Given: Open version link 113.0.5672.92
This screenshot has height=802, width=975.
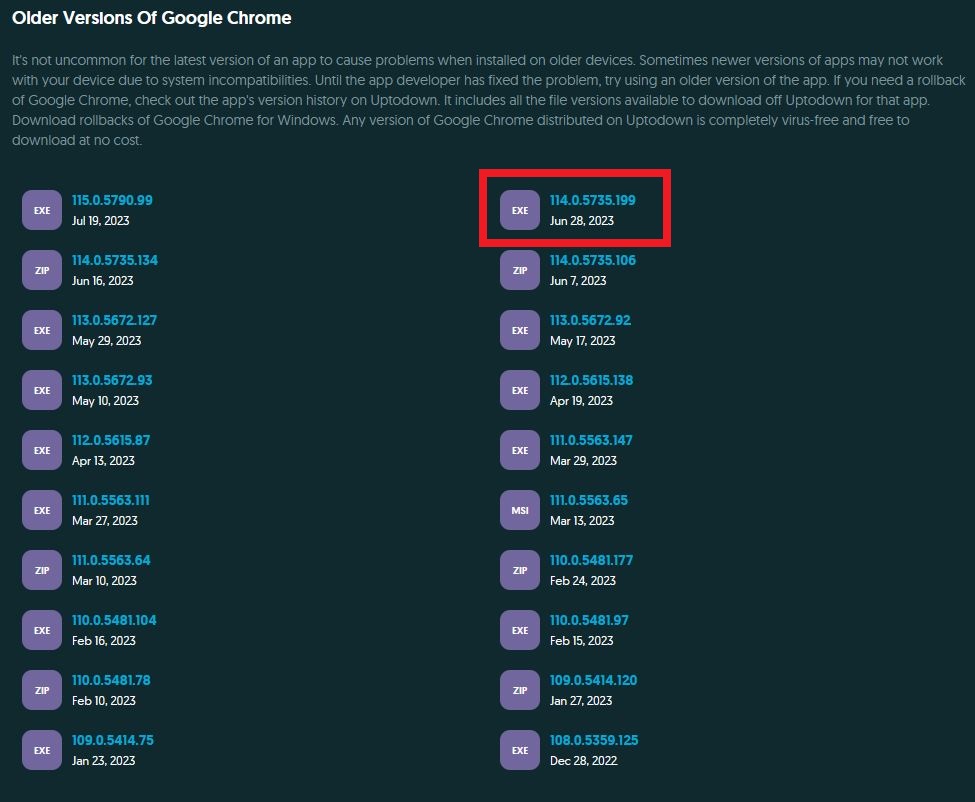Looking at the screenshot, I should (x=590, y=320).
